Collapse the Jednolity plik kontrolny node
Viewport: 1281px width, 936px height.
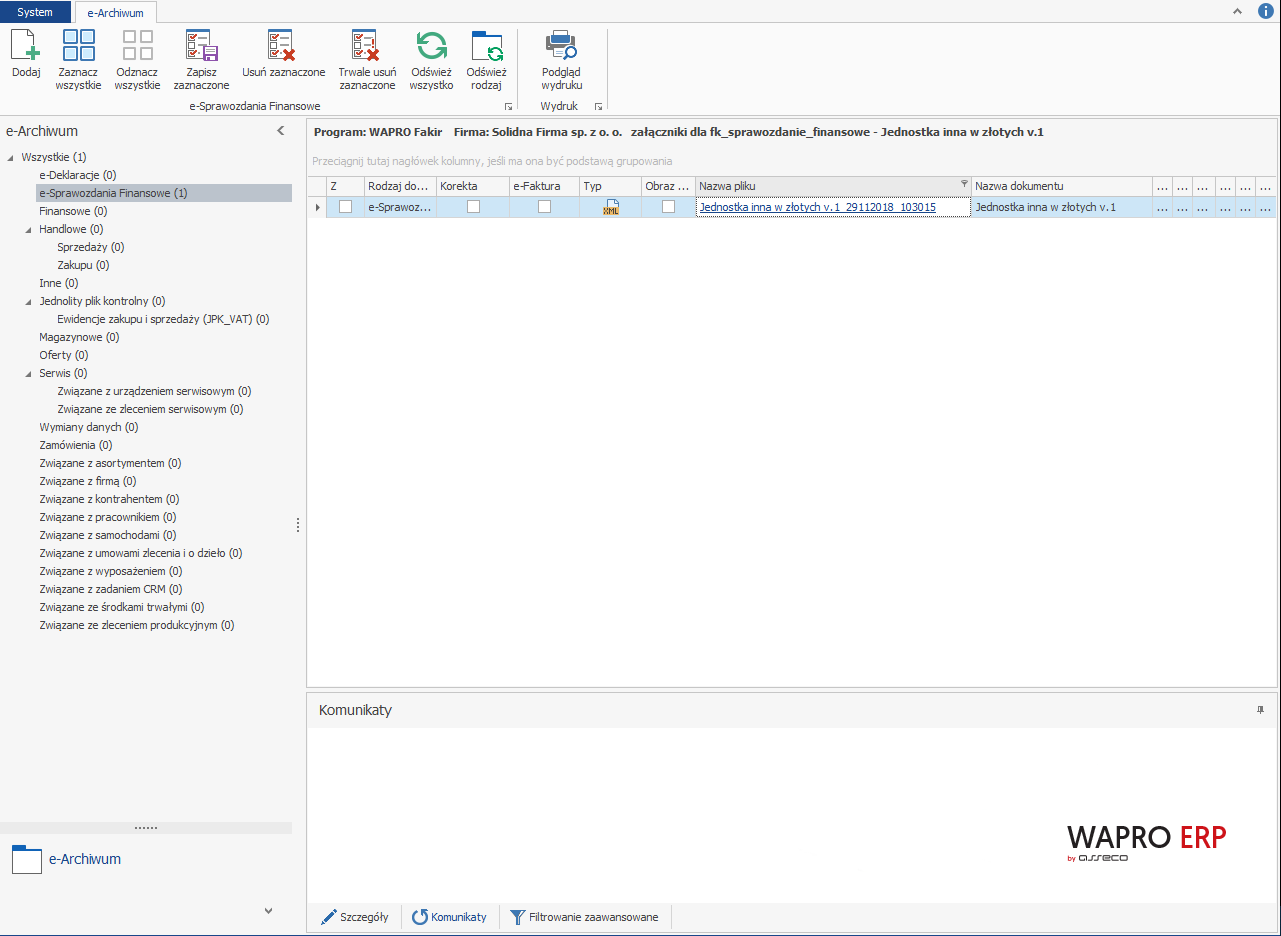tap(28, 301)
